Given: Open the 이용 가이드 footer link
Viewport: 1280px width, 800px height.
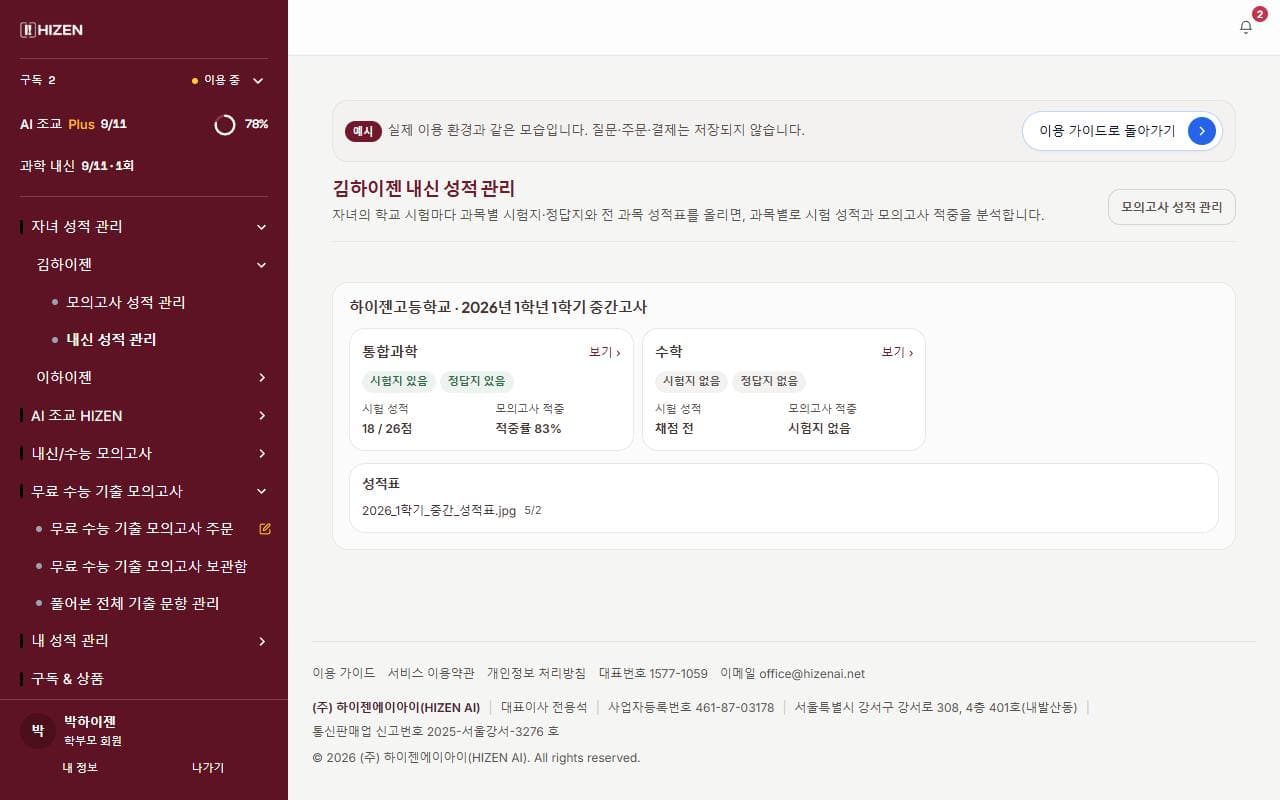Looking at the screenshot, I should pyautogui.click(x=343, y=673).
